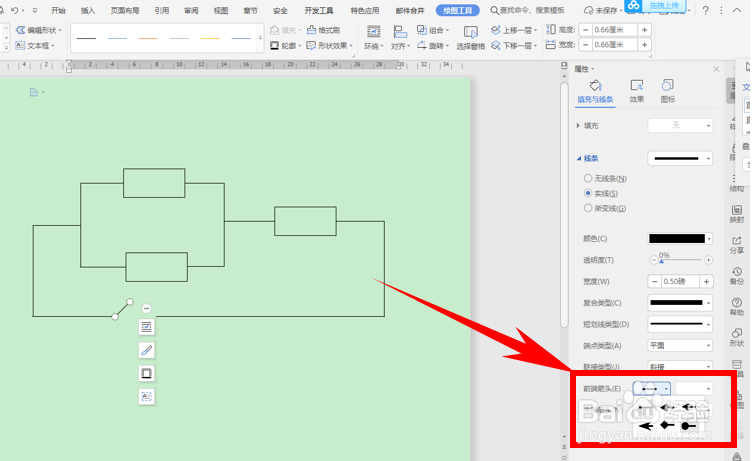Open the black 颜色 line color swatch
The height and width of the screenshot is (461, 753).
pyautogui.click(x=680, y=239)
